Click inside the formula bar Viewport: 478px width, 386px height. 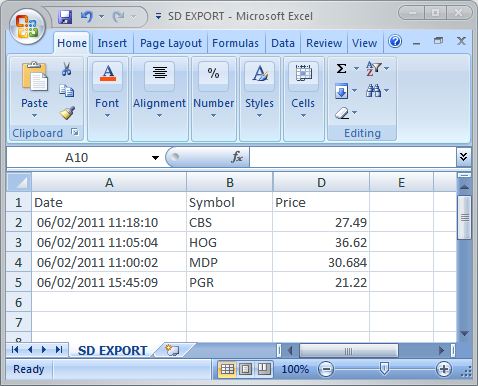[x=353, y=157]
